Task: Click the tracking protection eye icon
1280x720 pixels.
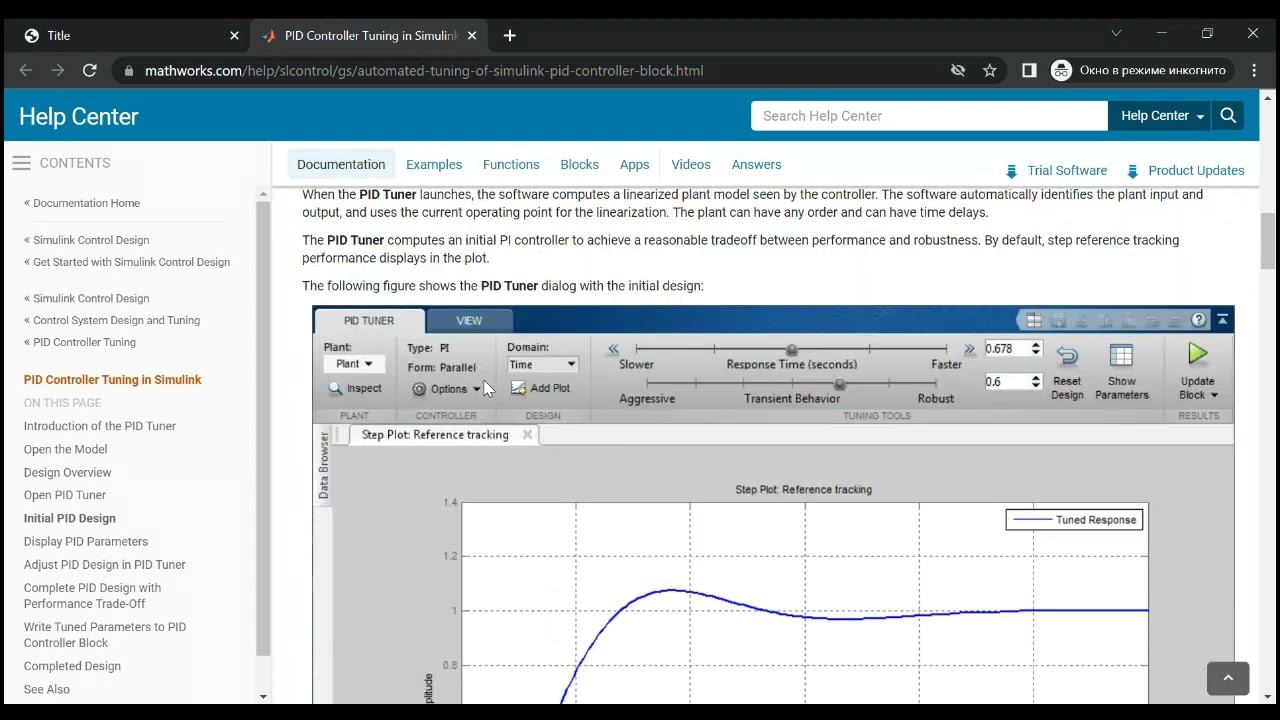Action: 958,70
